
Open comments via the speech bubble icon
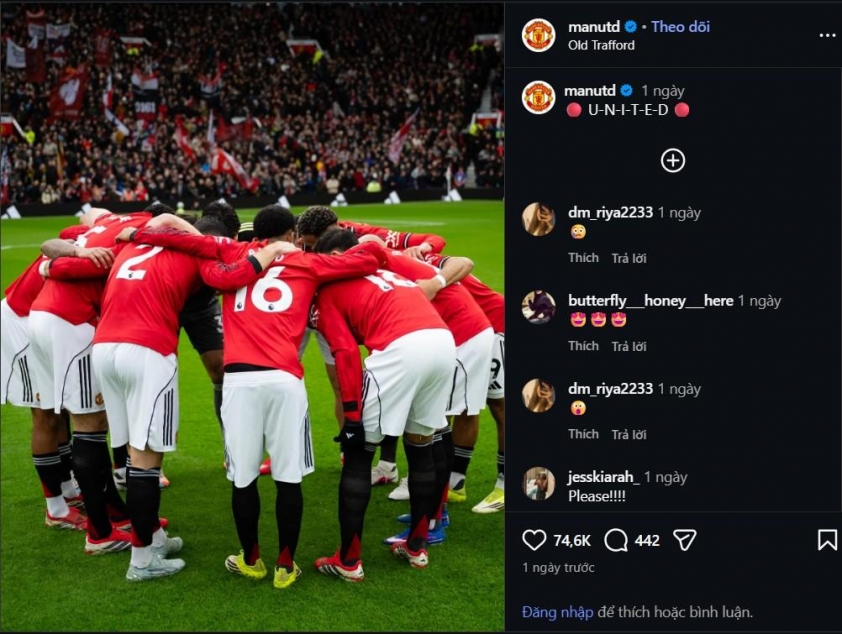point(615,540)
